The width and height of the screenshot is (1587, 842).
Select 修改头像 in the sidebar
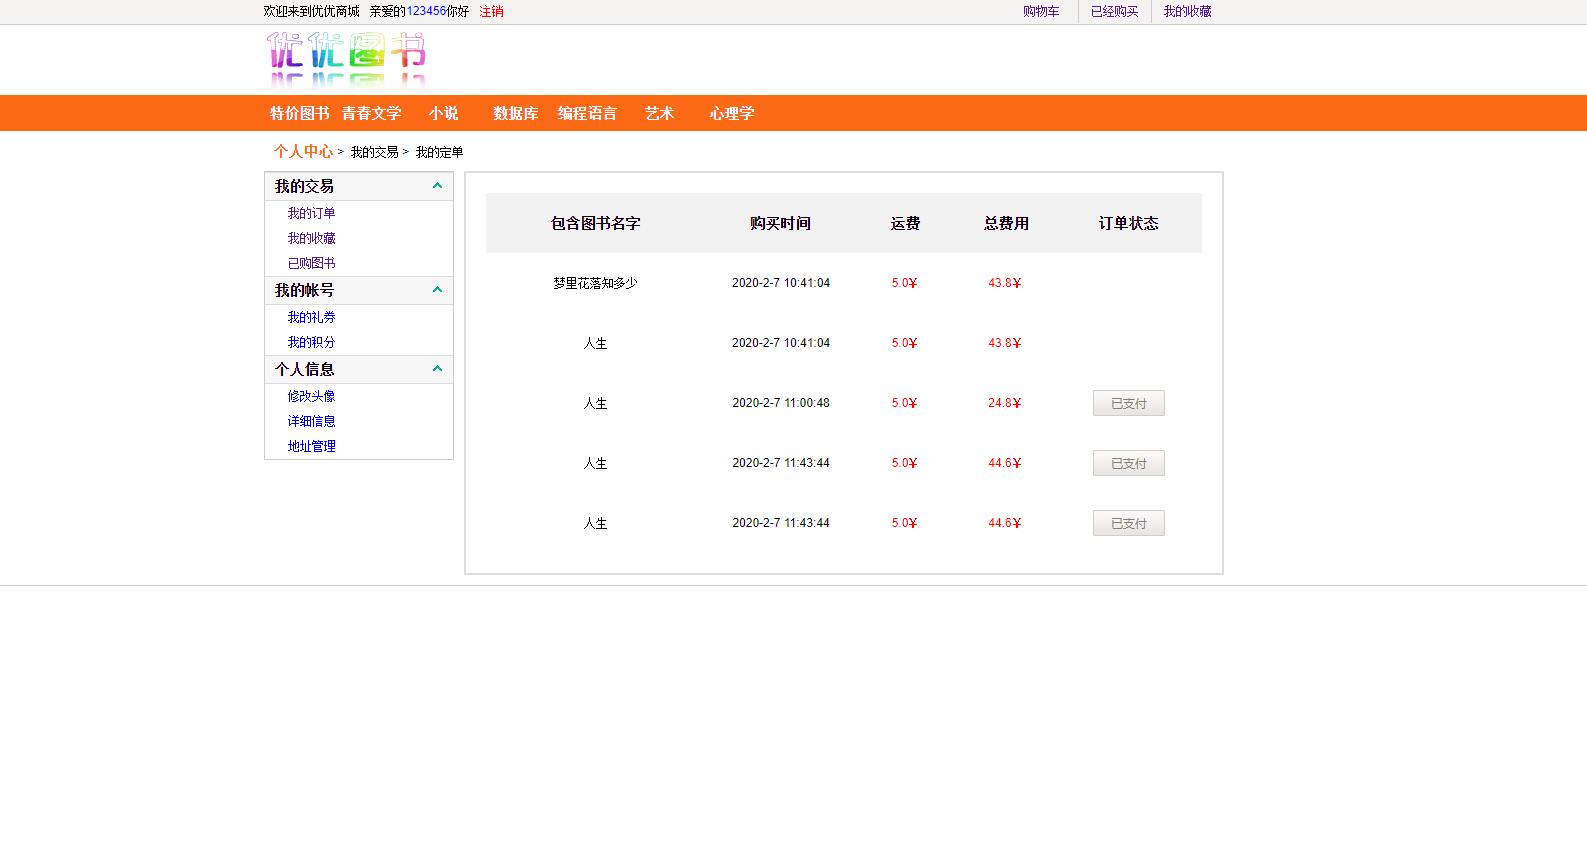pyautogui.click(x=311, y=396)
